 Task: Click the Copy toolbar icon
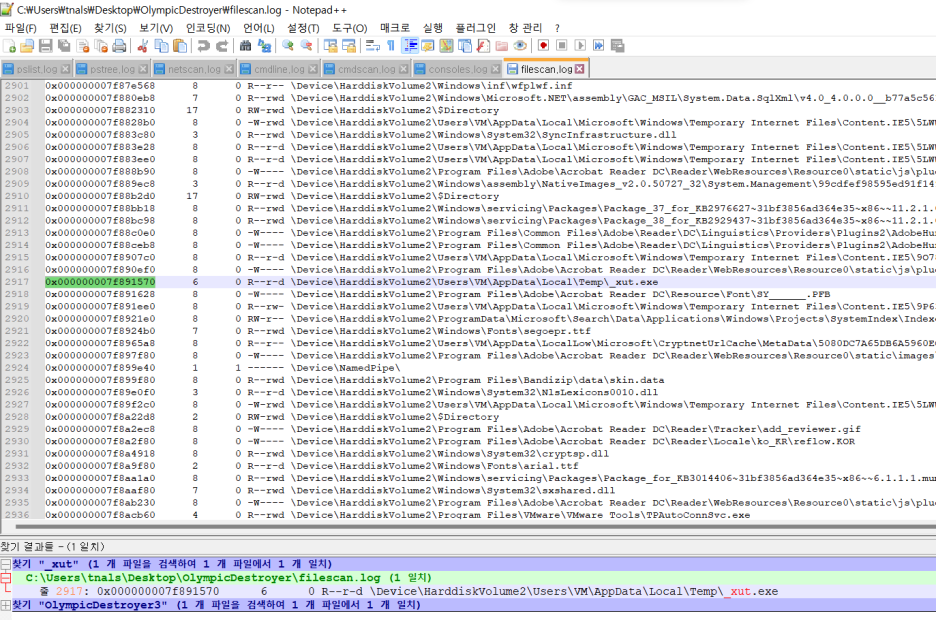click(x=161, y=46)
